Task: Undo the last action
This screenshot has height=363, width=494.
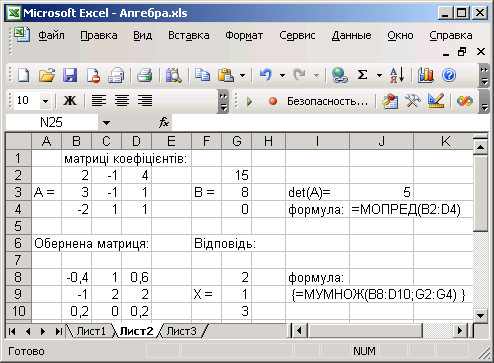Action: [266, 75]
